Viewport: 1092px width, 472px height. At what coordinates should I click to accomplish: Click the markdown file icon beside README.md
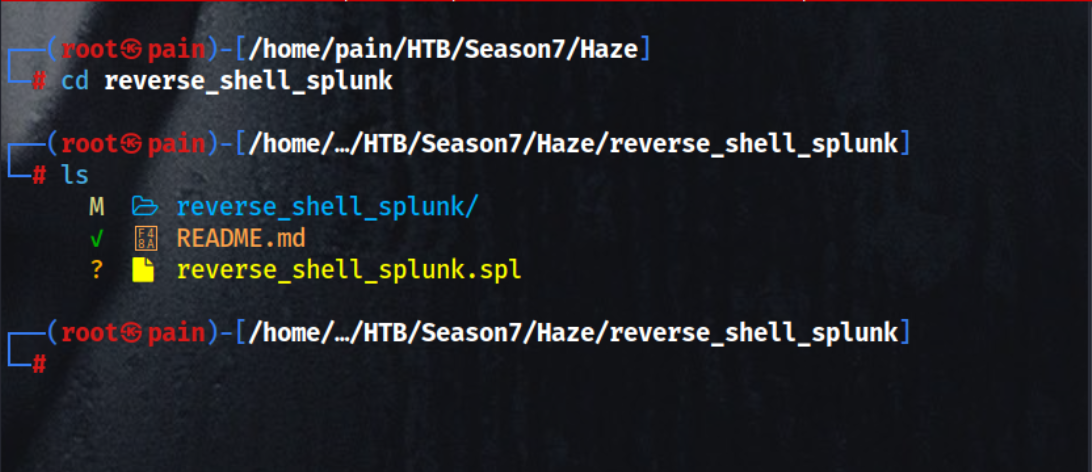pos(144,239)
